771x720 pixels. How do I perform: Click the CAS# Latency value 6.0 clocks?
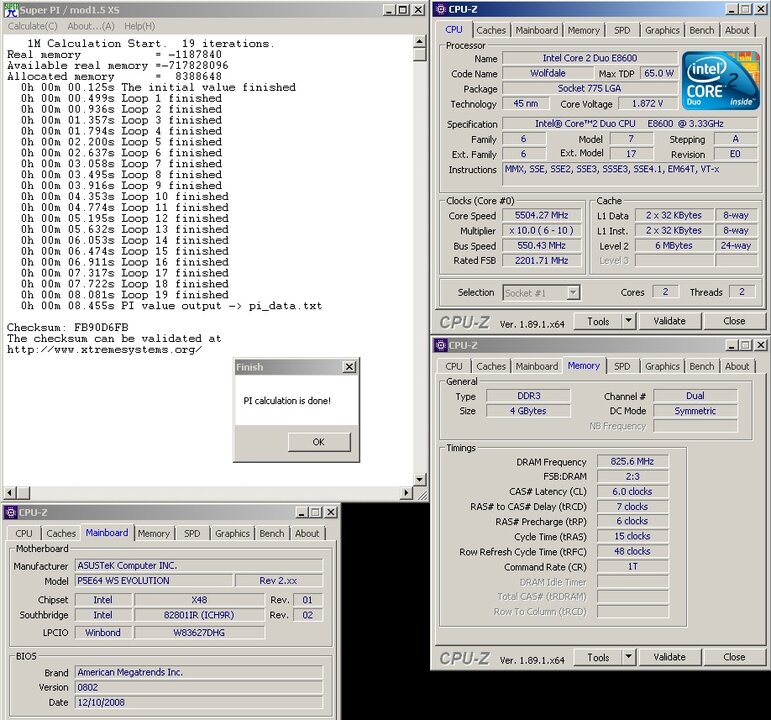pyautogui.click(x=632, y=491)
